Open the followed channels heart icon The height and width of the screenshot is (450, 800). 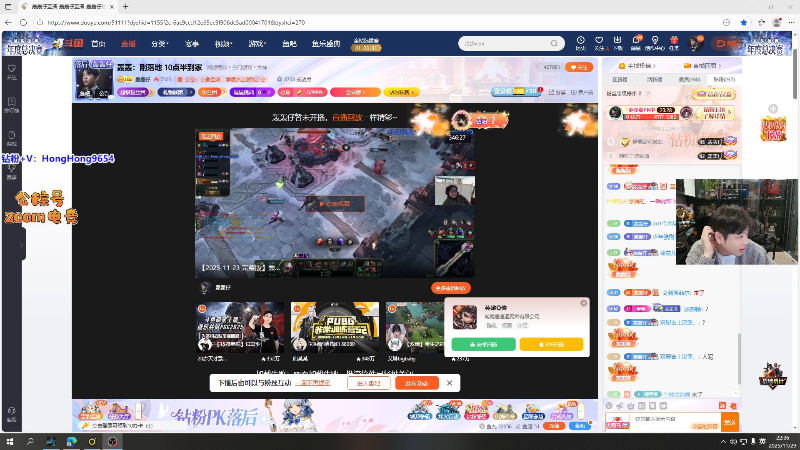[x=599, y=43]
